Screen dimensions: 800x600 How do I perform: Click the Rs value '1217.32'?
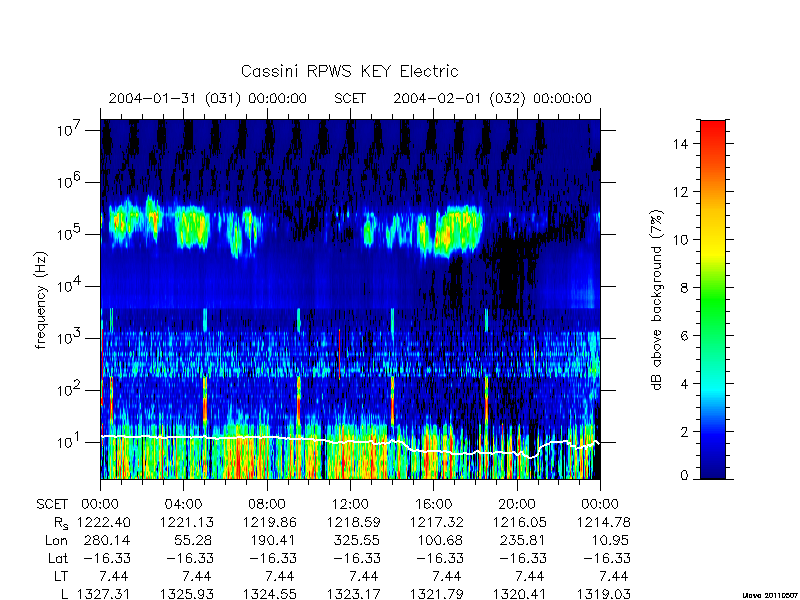click(x=437, y=522)
